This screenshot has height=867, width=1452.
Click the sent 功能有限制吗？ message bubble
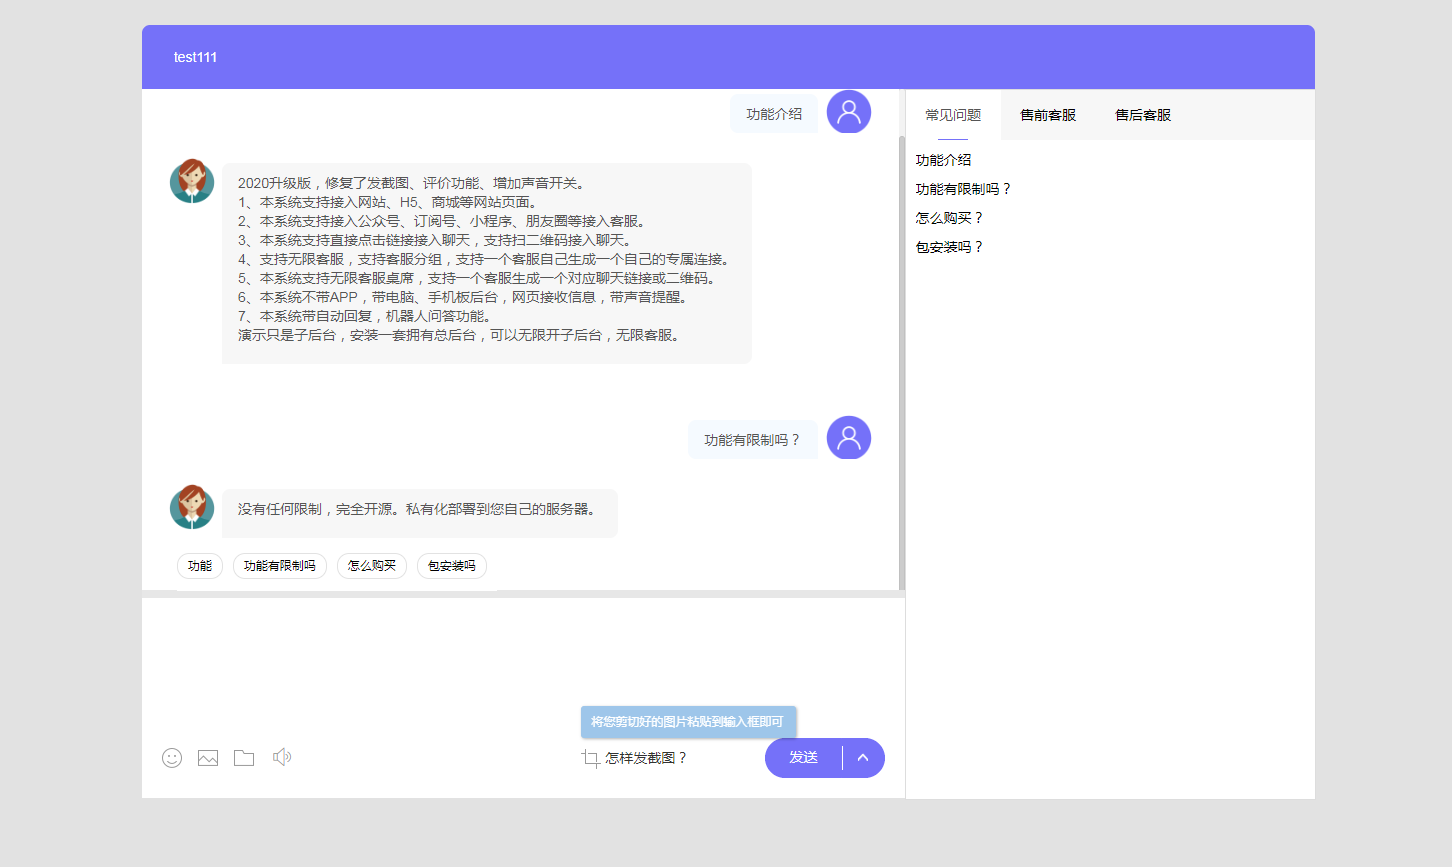point(753,440)
